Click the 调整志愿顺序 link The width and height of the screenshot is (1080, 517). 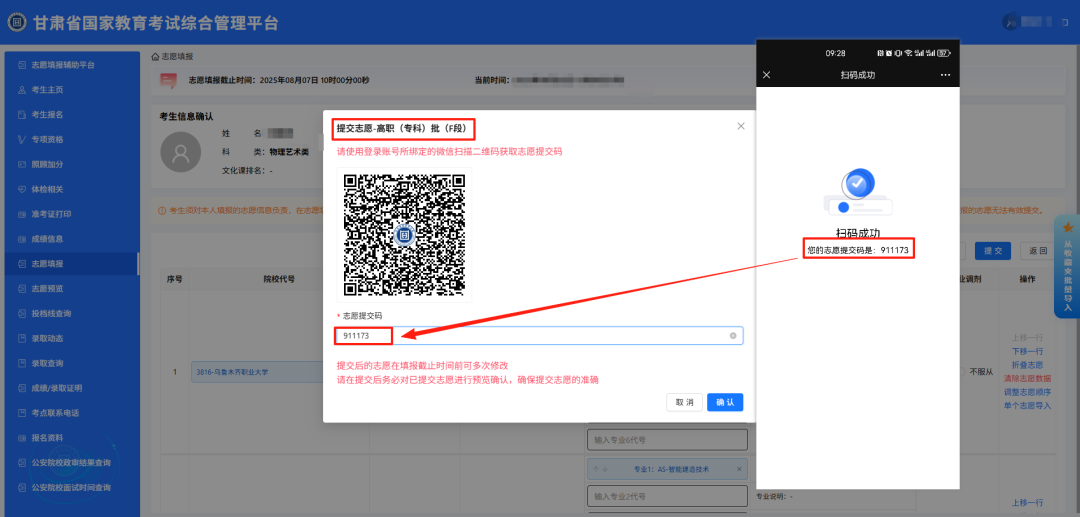(x=1027, y=392)
